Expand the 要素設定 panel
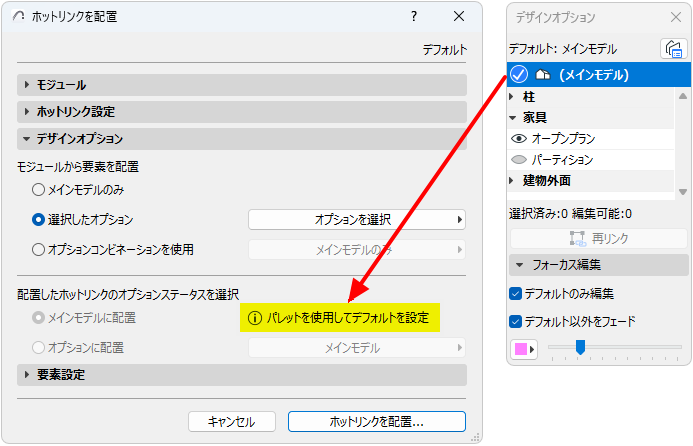 point(242,375)
